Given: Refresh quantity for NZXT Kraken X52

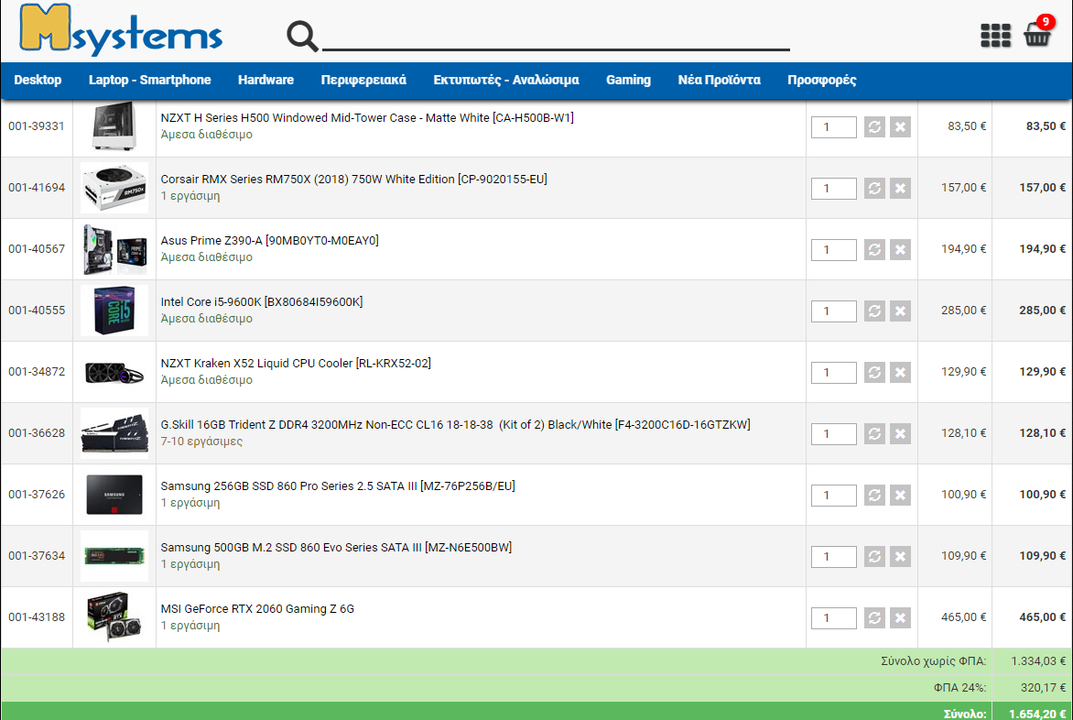Looking at the screenshot, I should tap(874, 372).
